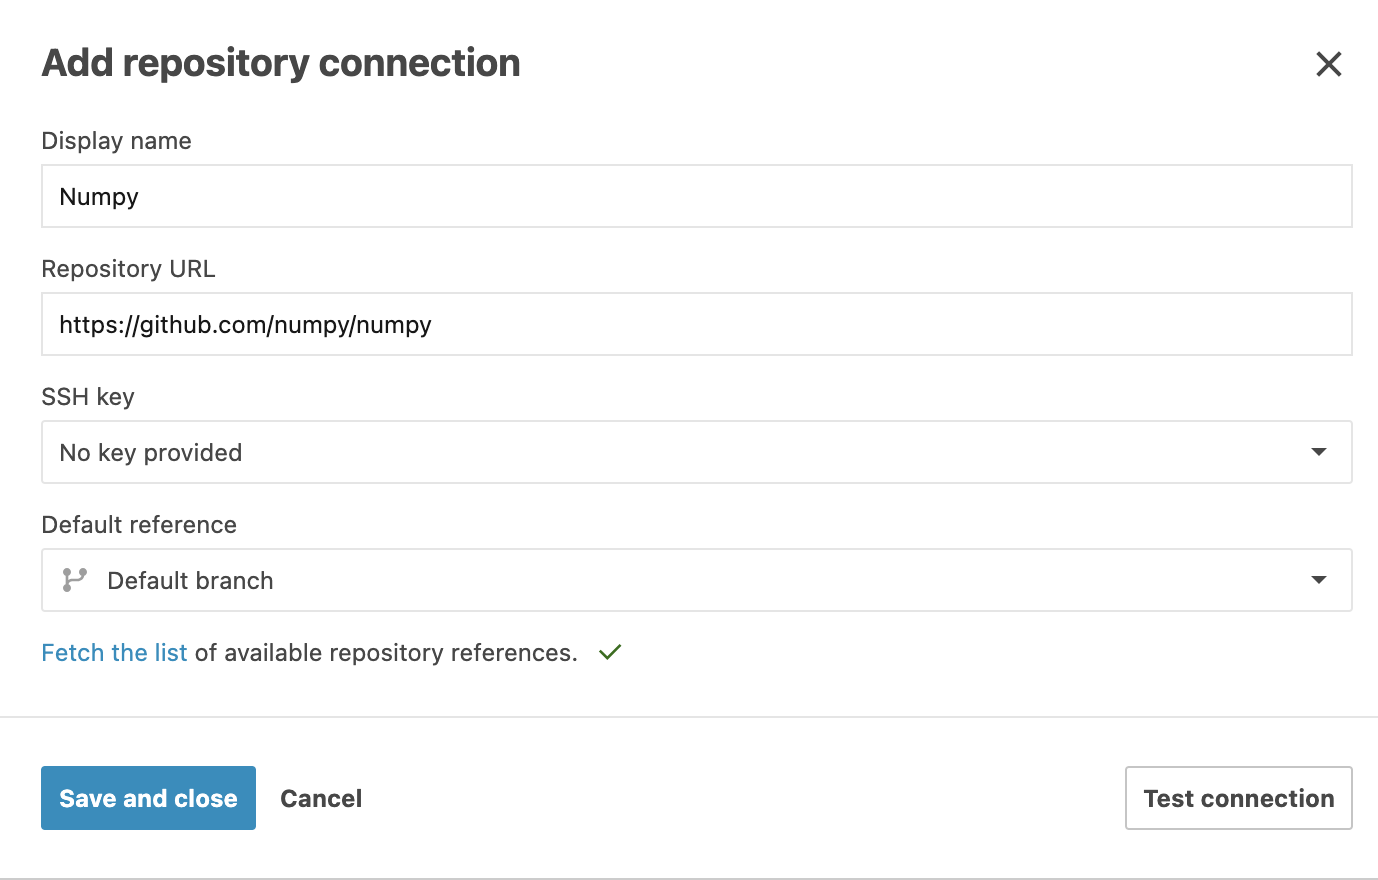1378x880 pixels.
Task: Click the Numpy display name text
Action: 98,196
